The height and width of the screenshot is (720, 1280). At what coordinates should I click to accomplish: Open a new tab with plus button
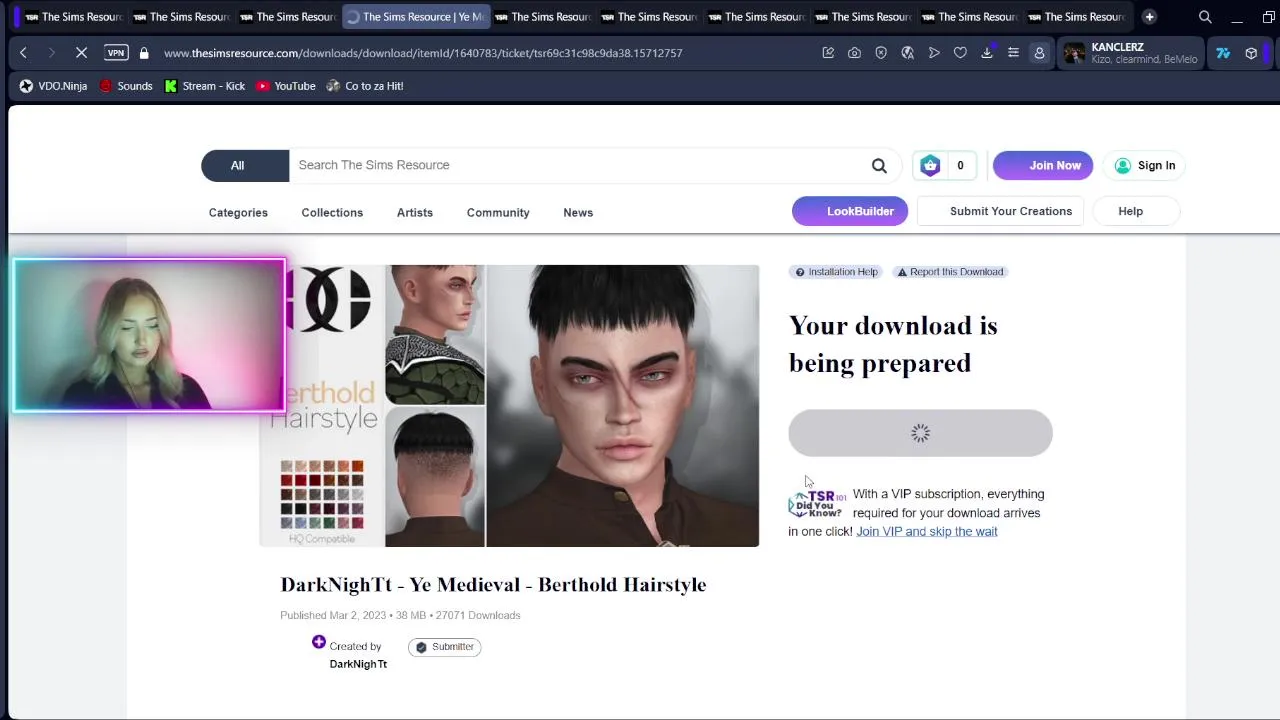[x=1149, y=17]
